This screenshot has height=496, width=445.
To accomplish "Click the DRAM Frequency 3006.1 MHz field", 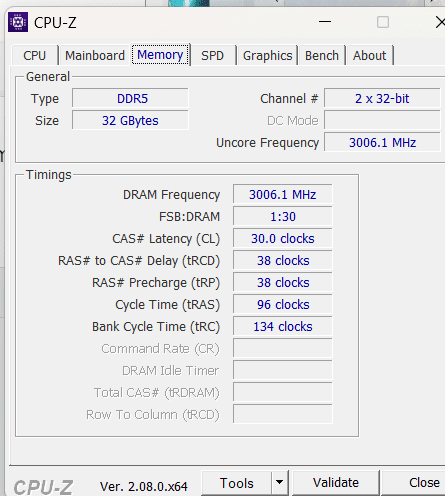I will point(283,195).
